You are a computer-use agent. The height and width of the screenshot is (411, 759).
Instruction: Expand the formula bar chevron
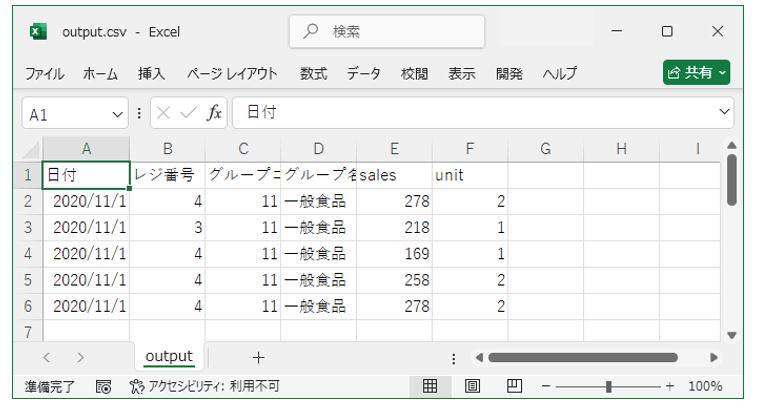tap(724, 112)
